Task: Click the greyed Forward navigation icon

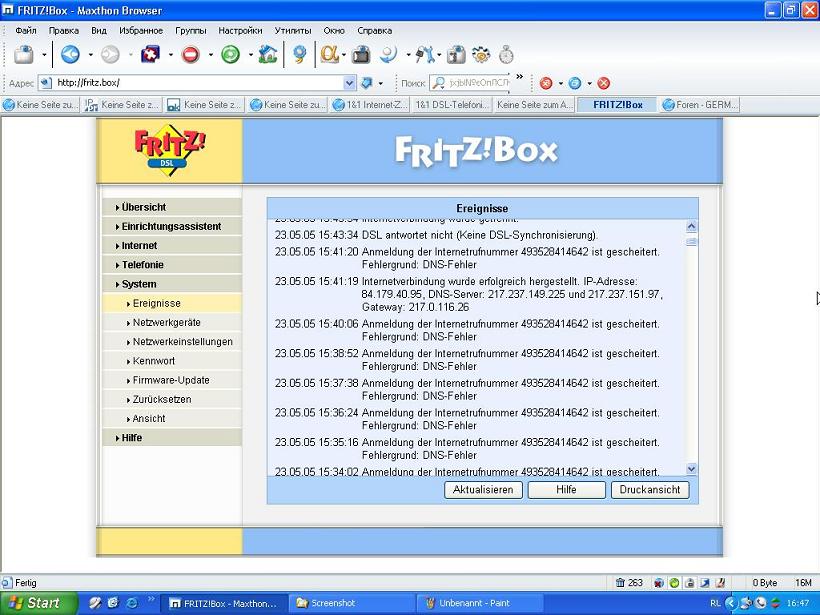Action: 110,54
